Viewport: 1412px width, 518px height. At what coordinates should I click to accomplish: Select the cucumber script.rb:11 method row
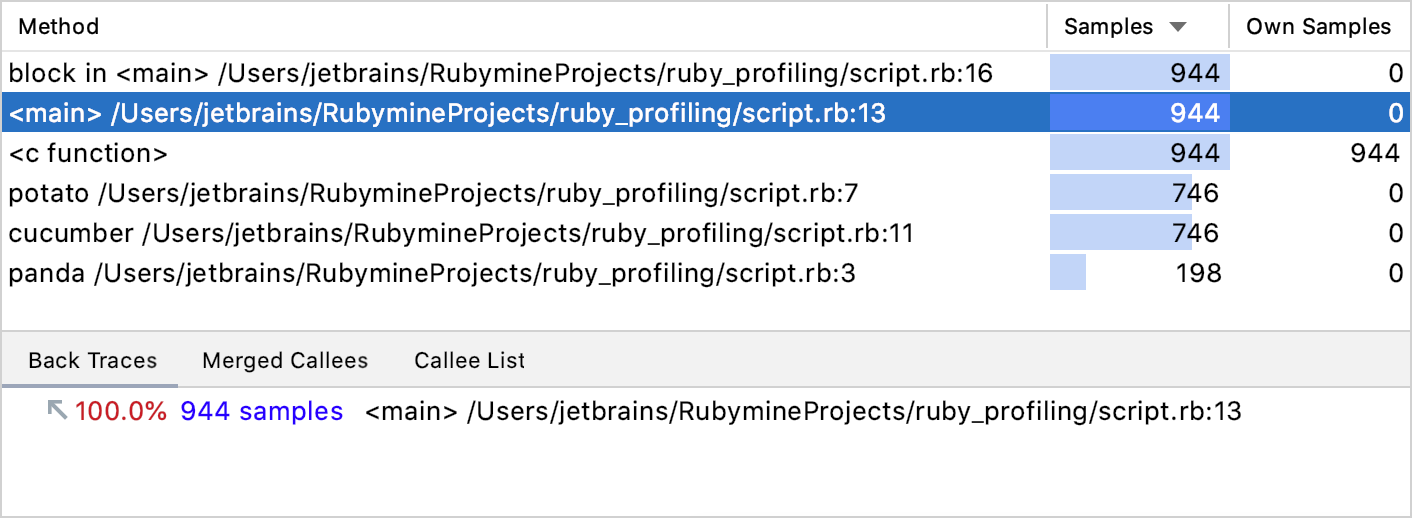pos(461,234)
